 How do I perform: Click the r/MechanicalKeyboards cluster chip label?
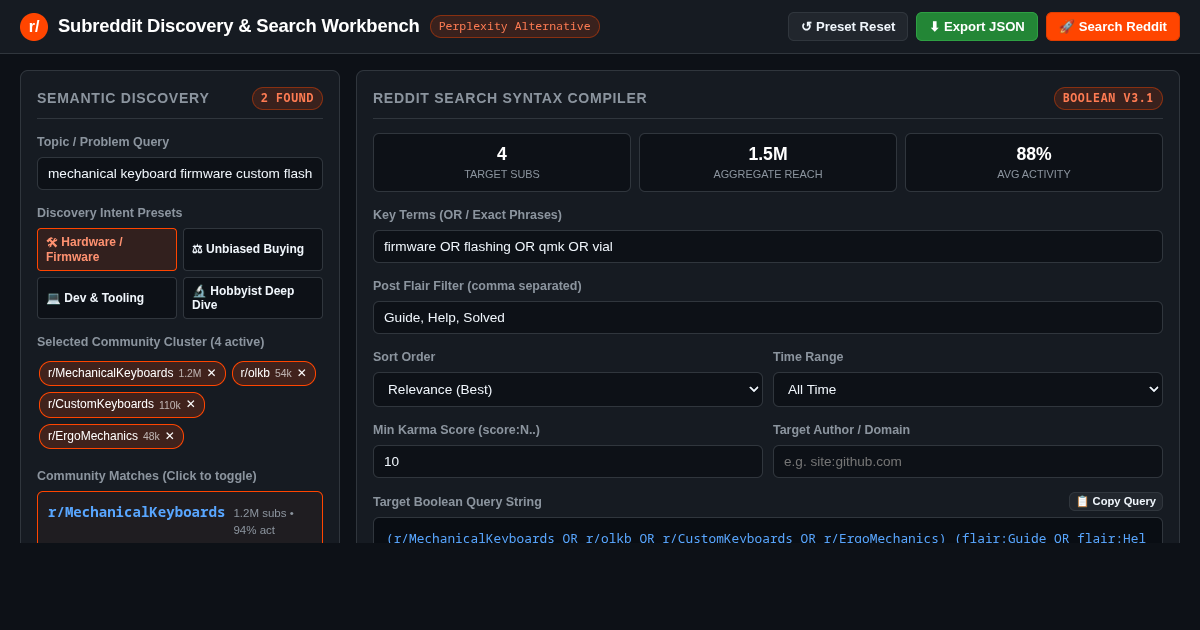[110, 373]
